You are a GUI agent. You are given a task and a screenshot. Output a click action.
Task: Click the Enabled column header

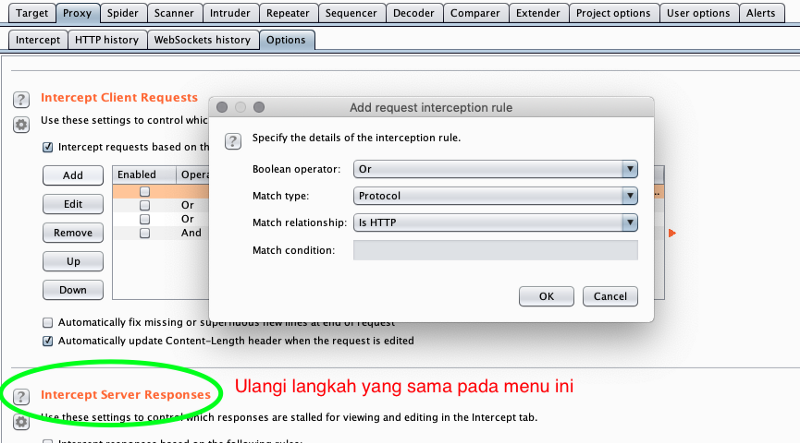[x=144, y=175]
